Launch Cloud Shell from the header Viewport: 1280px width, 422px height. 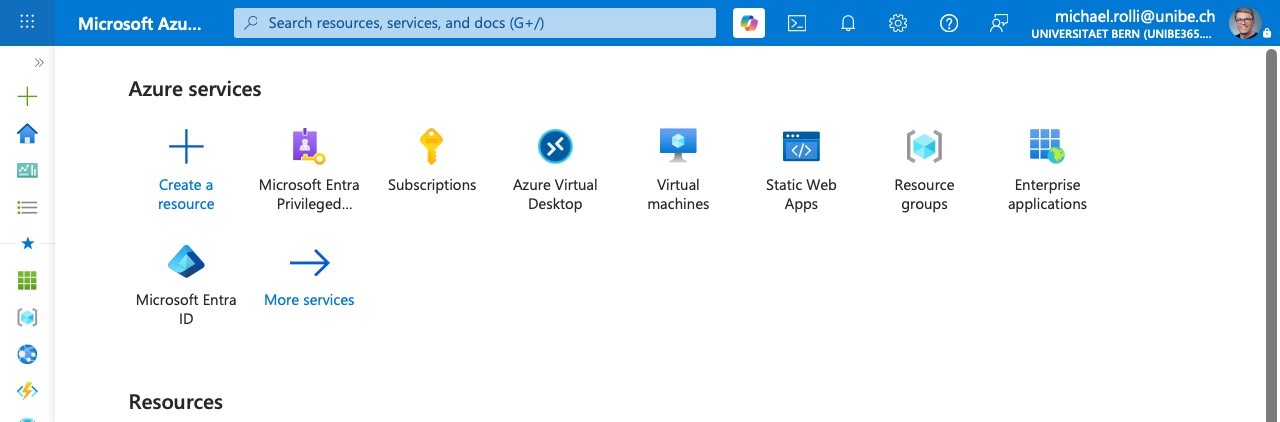pos(797,23)
